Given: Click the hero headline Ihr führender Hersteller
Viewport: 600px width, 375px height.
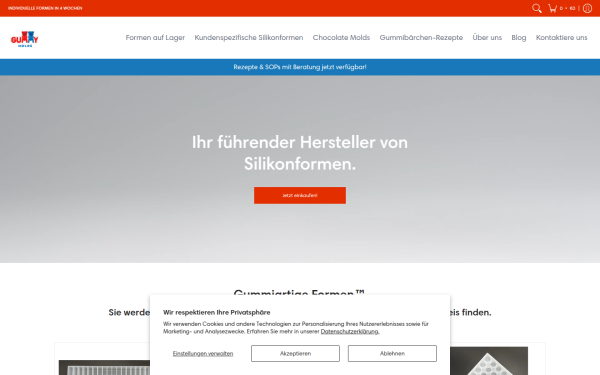Looking at the screenshot, I should click(x=300, y=153).
